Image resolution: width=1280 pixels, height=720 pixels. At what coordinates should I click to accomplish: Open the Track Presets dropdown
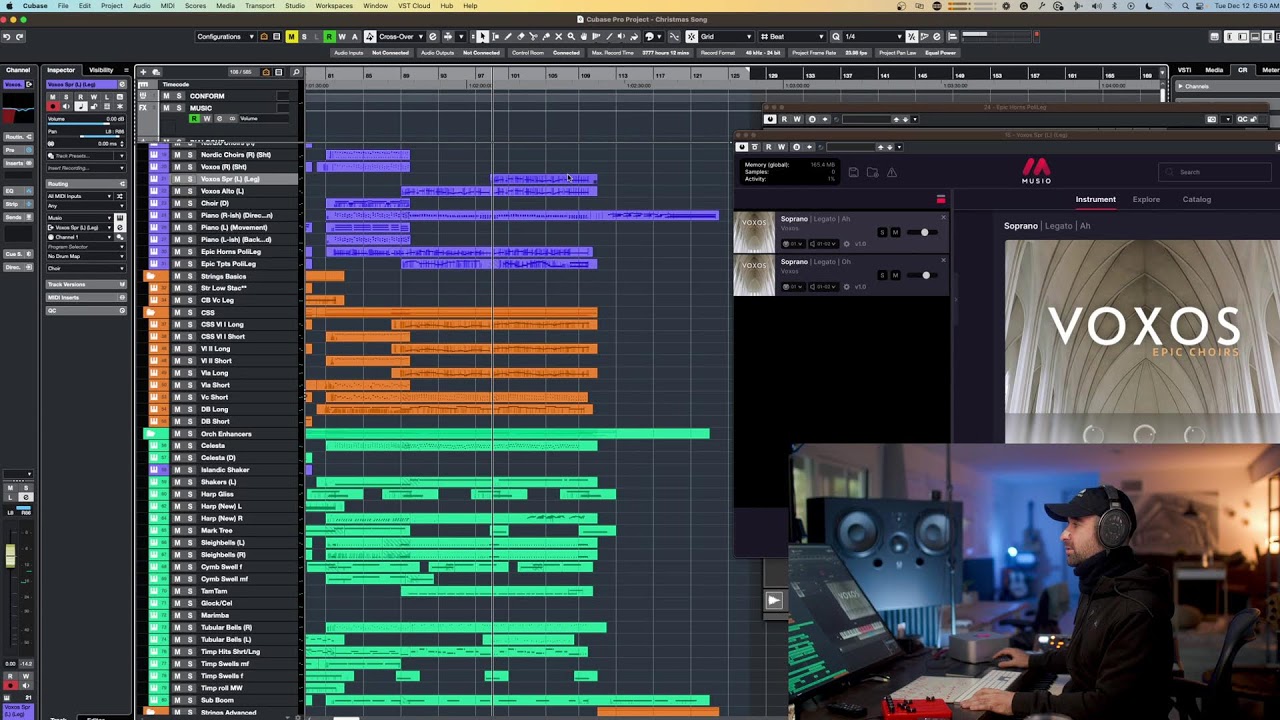(85, 156)
